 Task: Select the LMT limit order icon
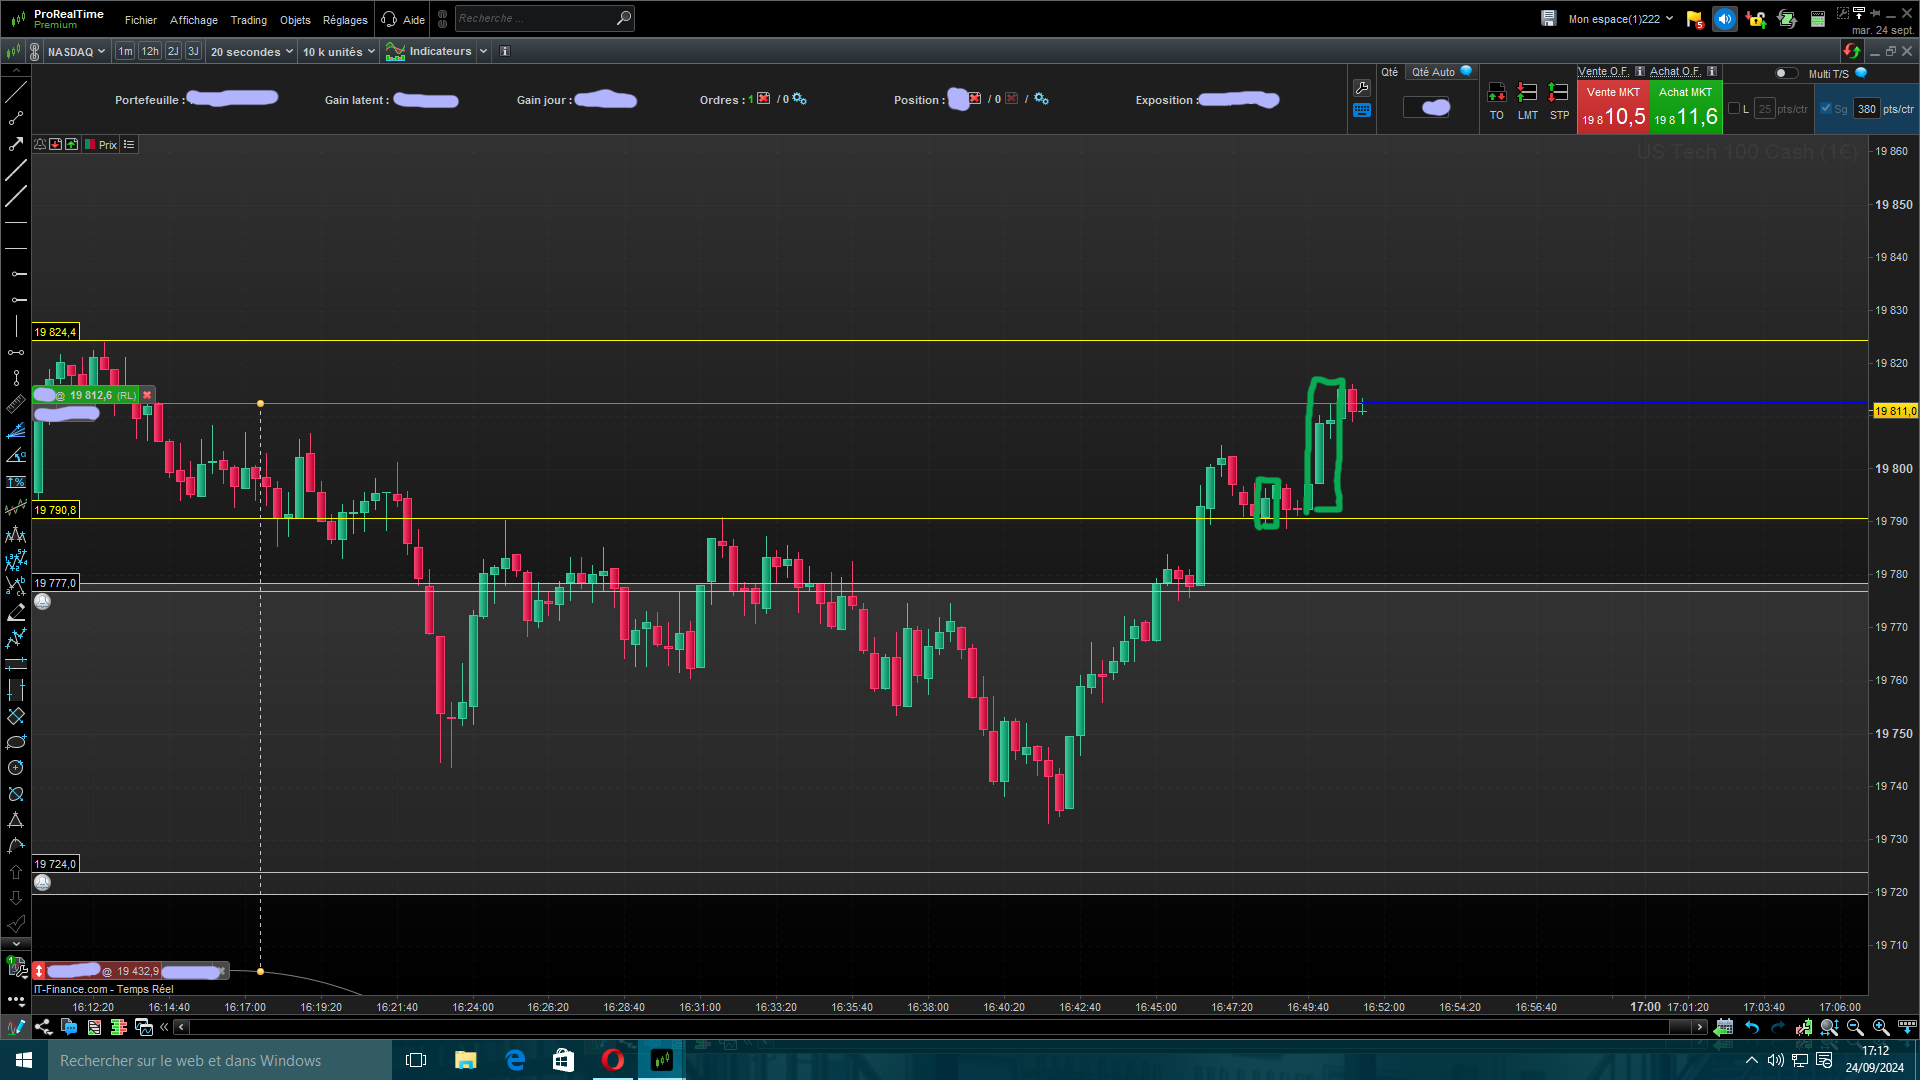(1527, 95)
